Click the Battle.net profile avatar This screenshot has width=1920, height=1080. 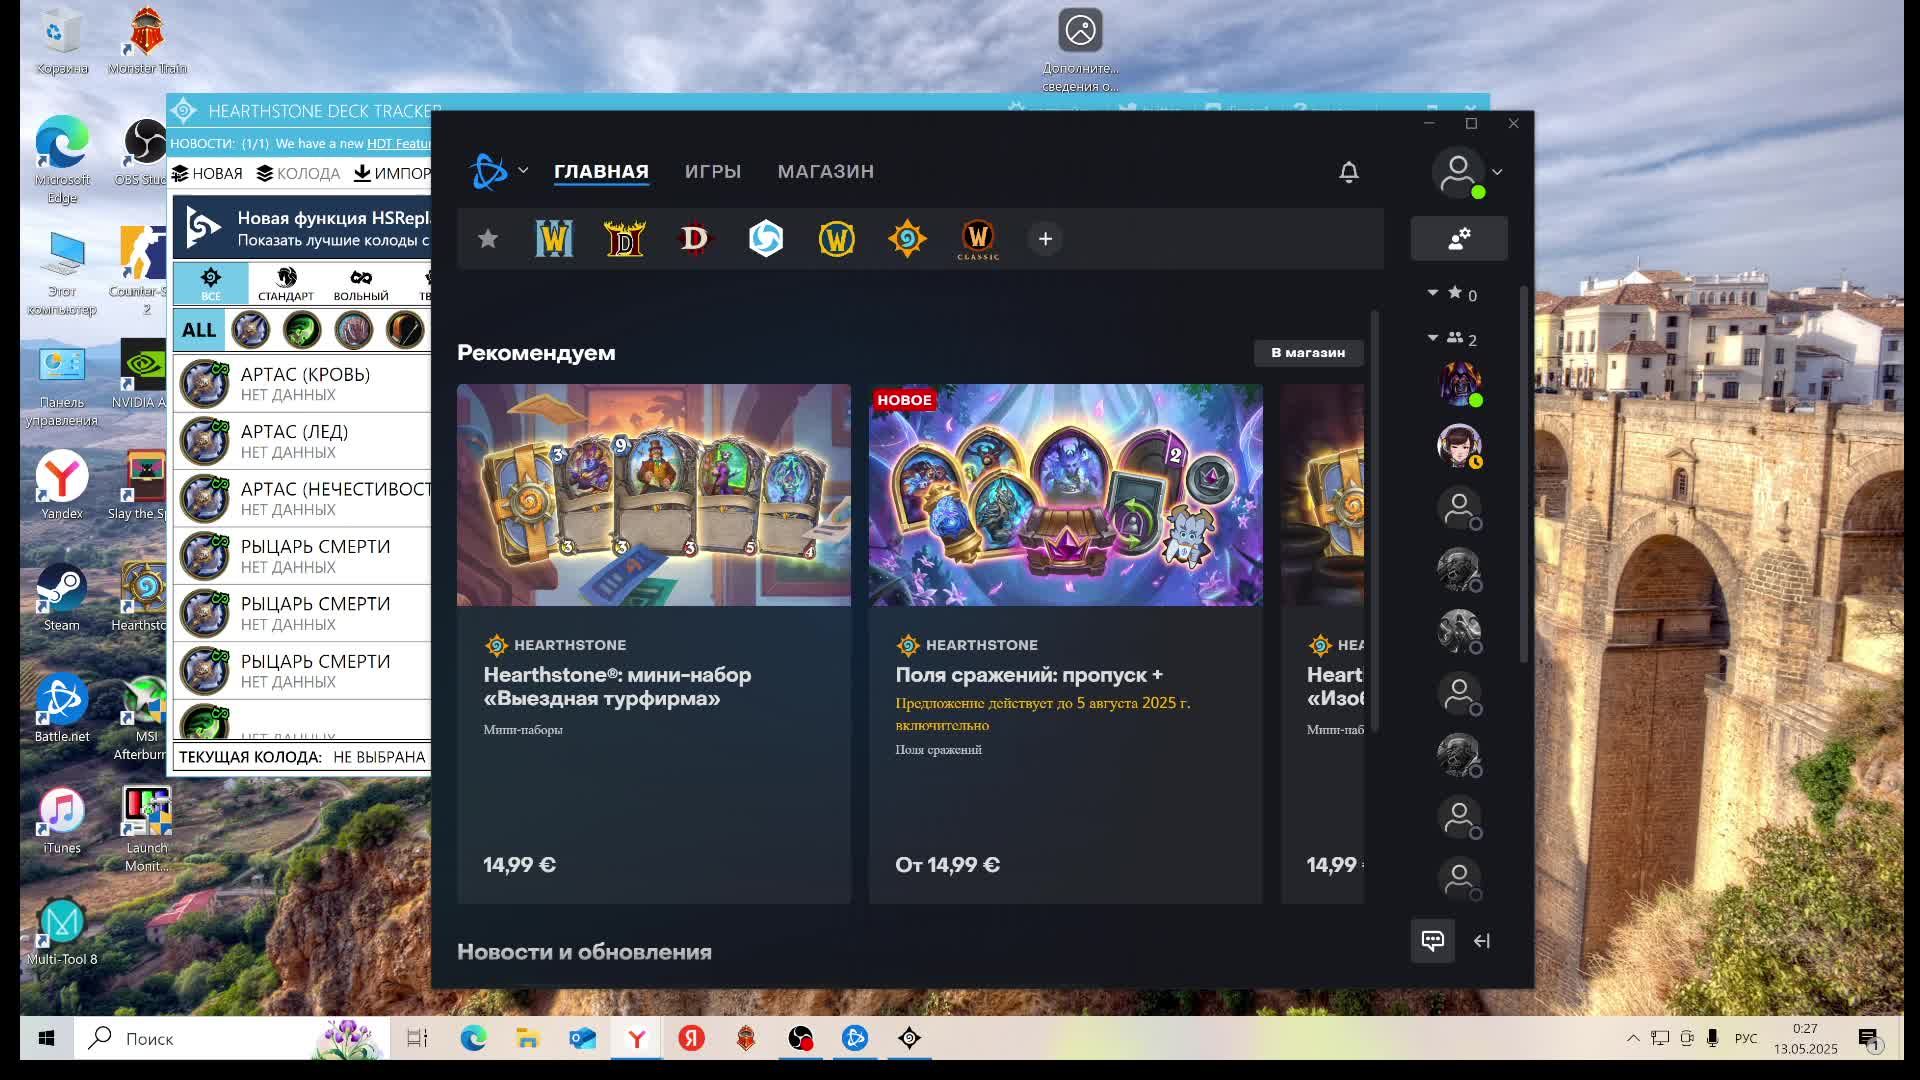pos(1458,172)
